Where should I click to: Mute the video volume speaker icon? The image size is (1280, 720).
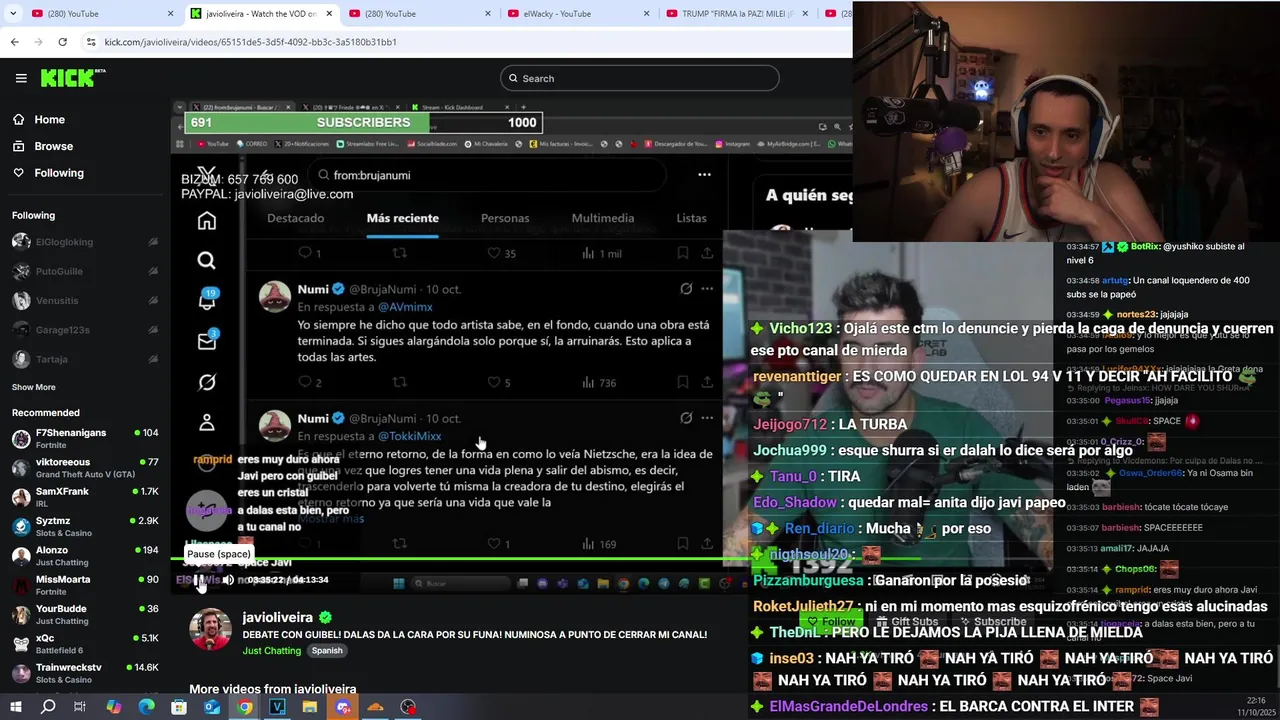point(228,580)
